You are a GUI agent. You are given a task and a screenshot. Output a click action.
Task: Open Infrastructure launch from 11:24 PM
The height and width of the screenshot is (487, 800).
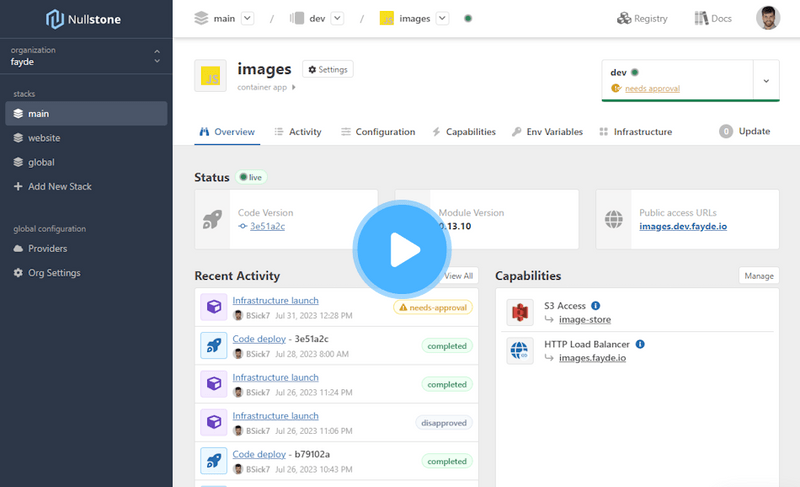coord(276,378)
